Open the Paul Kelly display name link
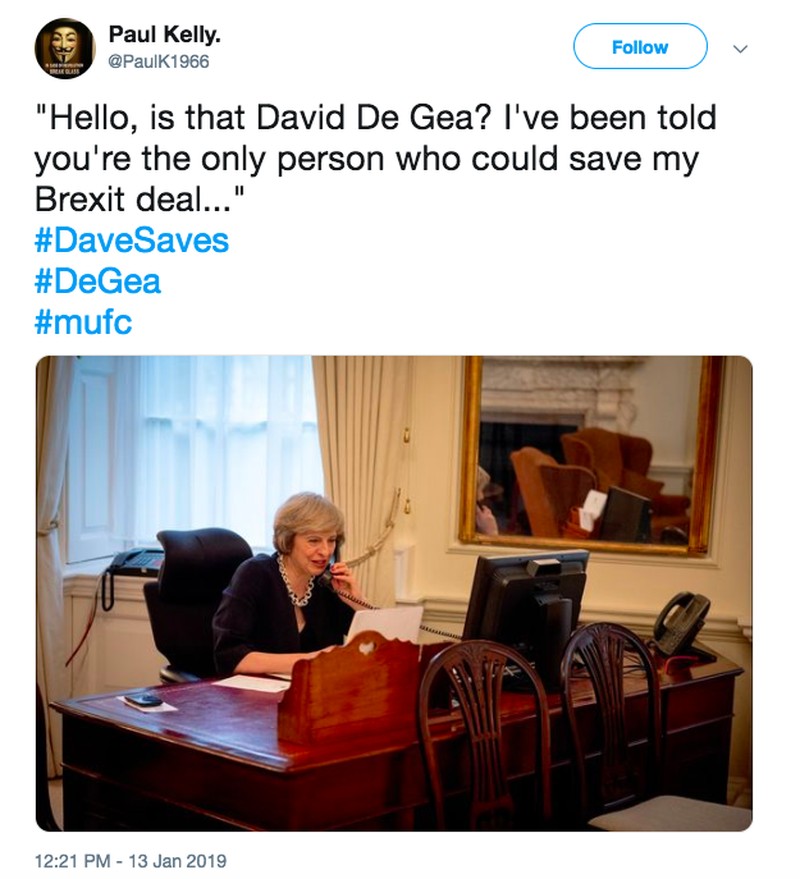Viewport: 800px width, 879px height. pos(164,36)
